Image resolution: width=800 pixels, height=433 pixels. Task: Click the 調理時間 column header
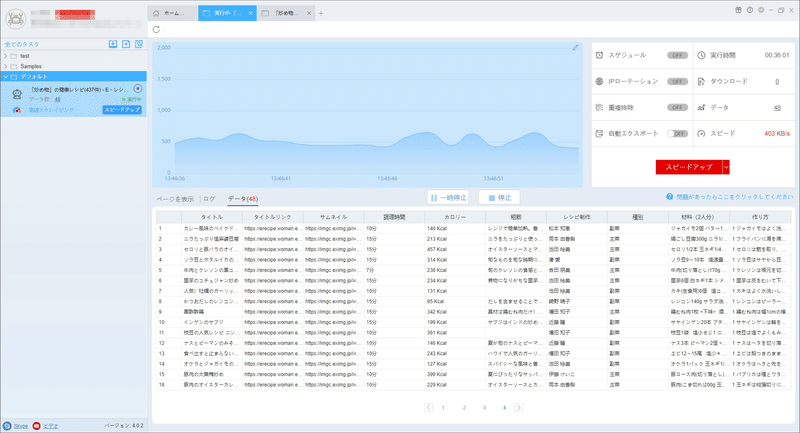pyautogui.click(x=394, y=217)
